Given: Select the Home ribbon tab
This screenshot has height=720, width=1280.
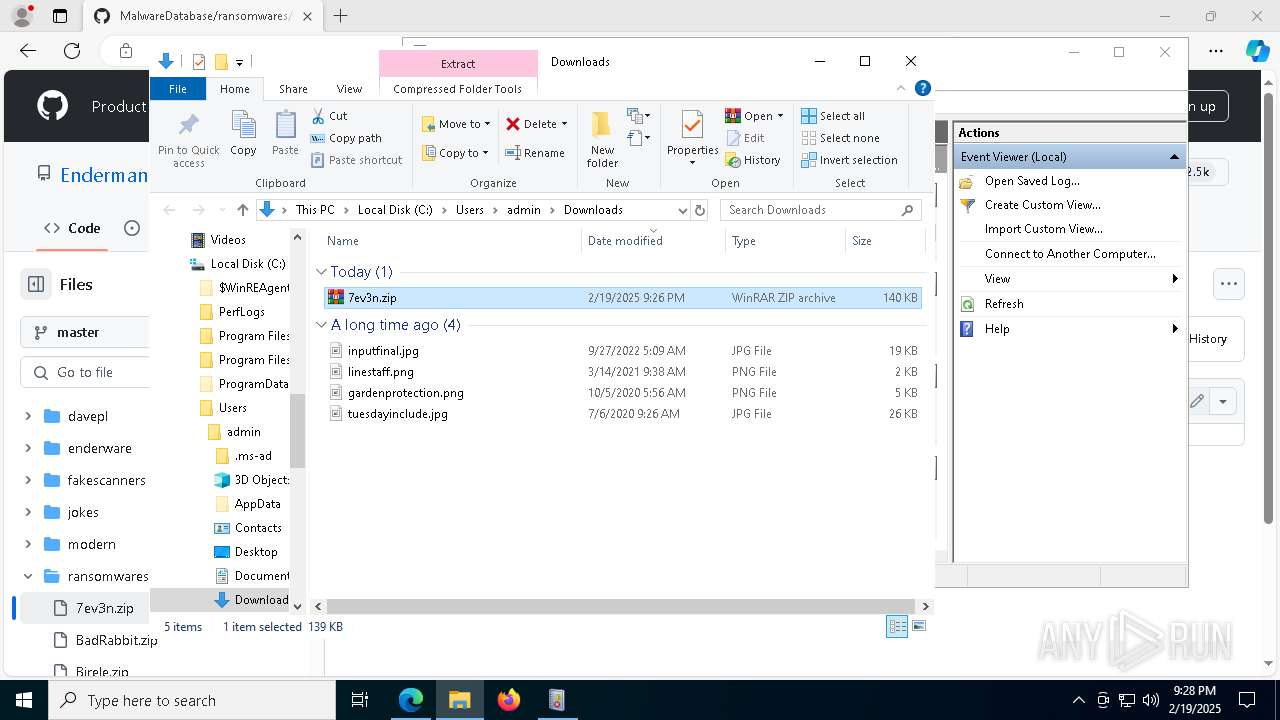Looking at the screenshot, I should [235, 89].
